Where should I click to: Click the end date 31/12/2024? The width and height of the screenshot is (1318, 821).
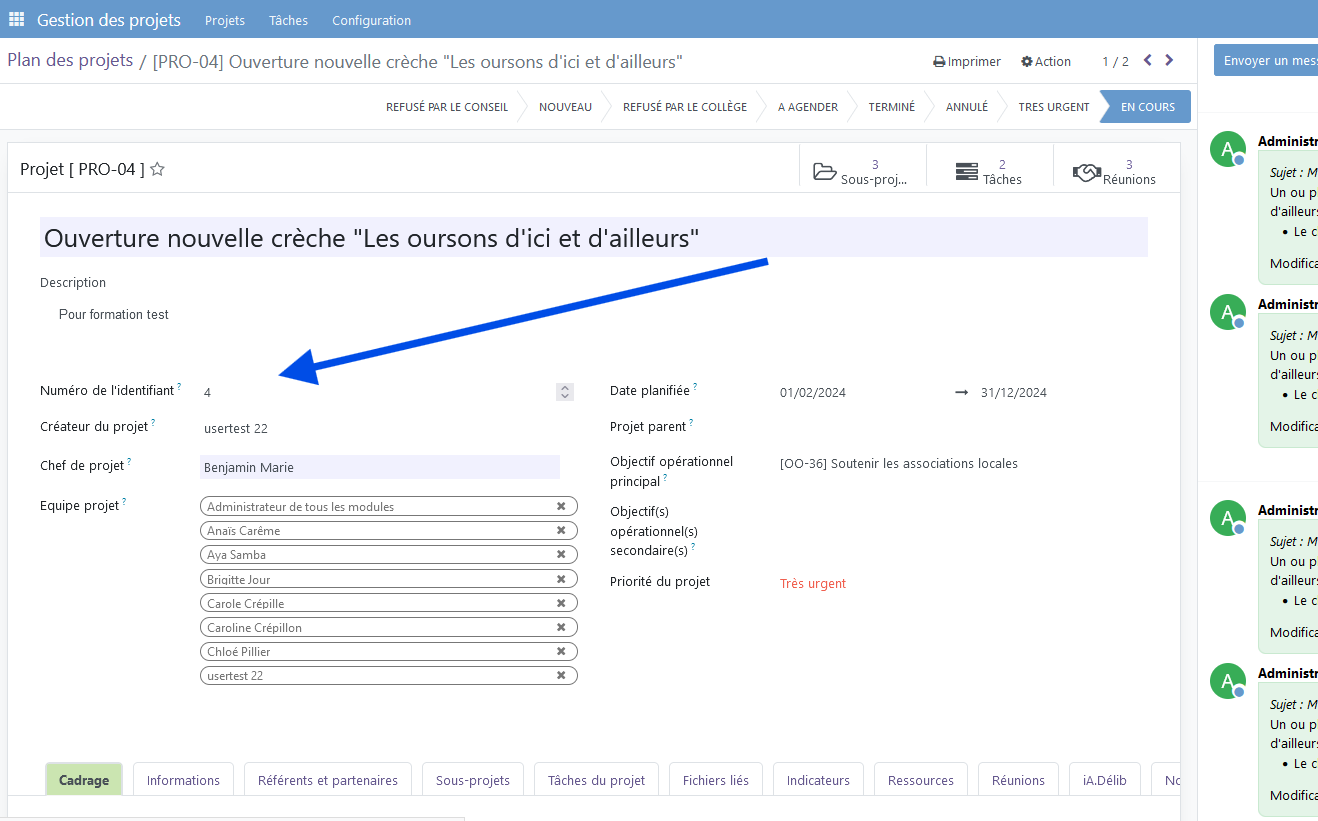coord(1014,392)
